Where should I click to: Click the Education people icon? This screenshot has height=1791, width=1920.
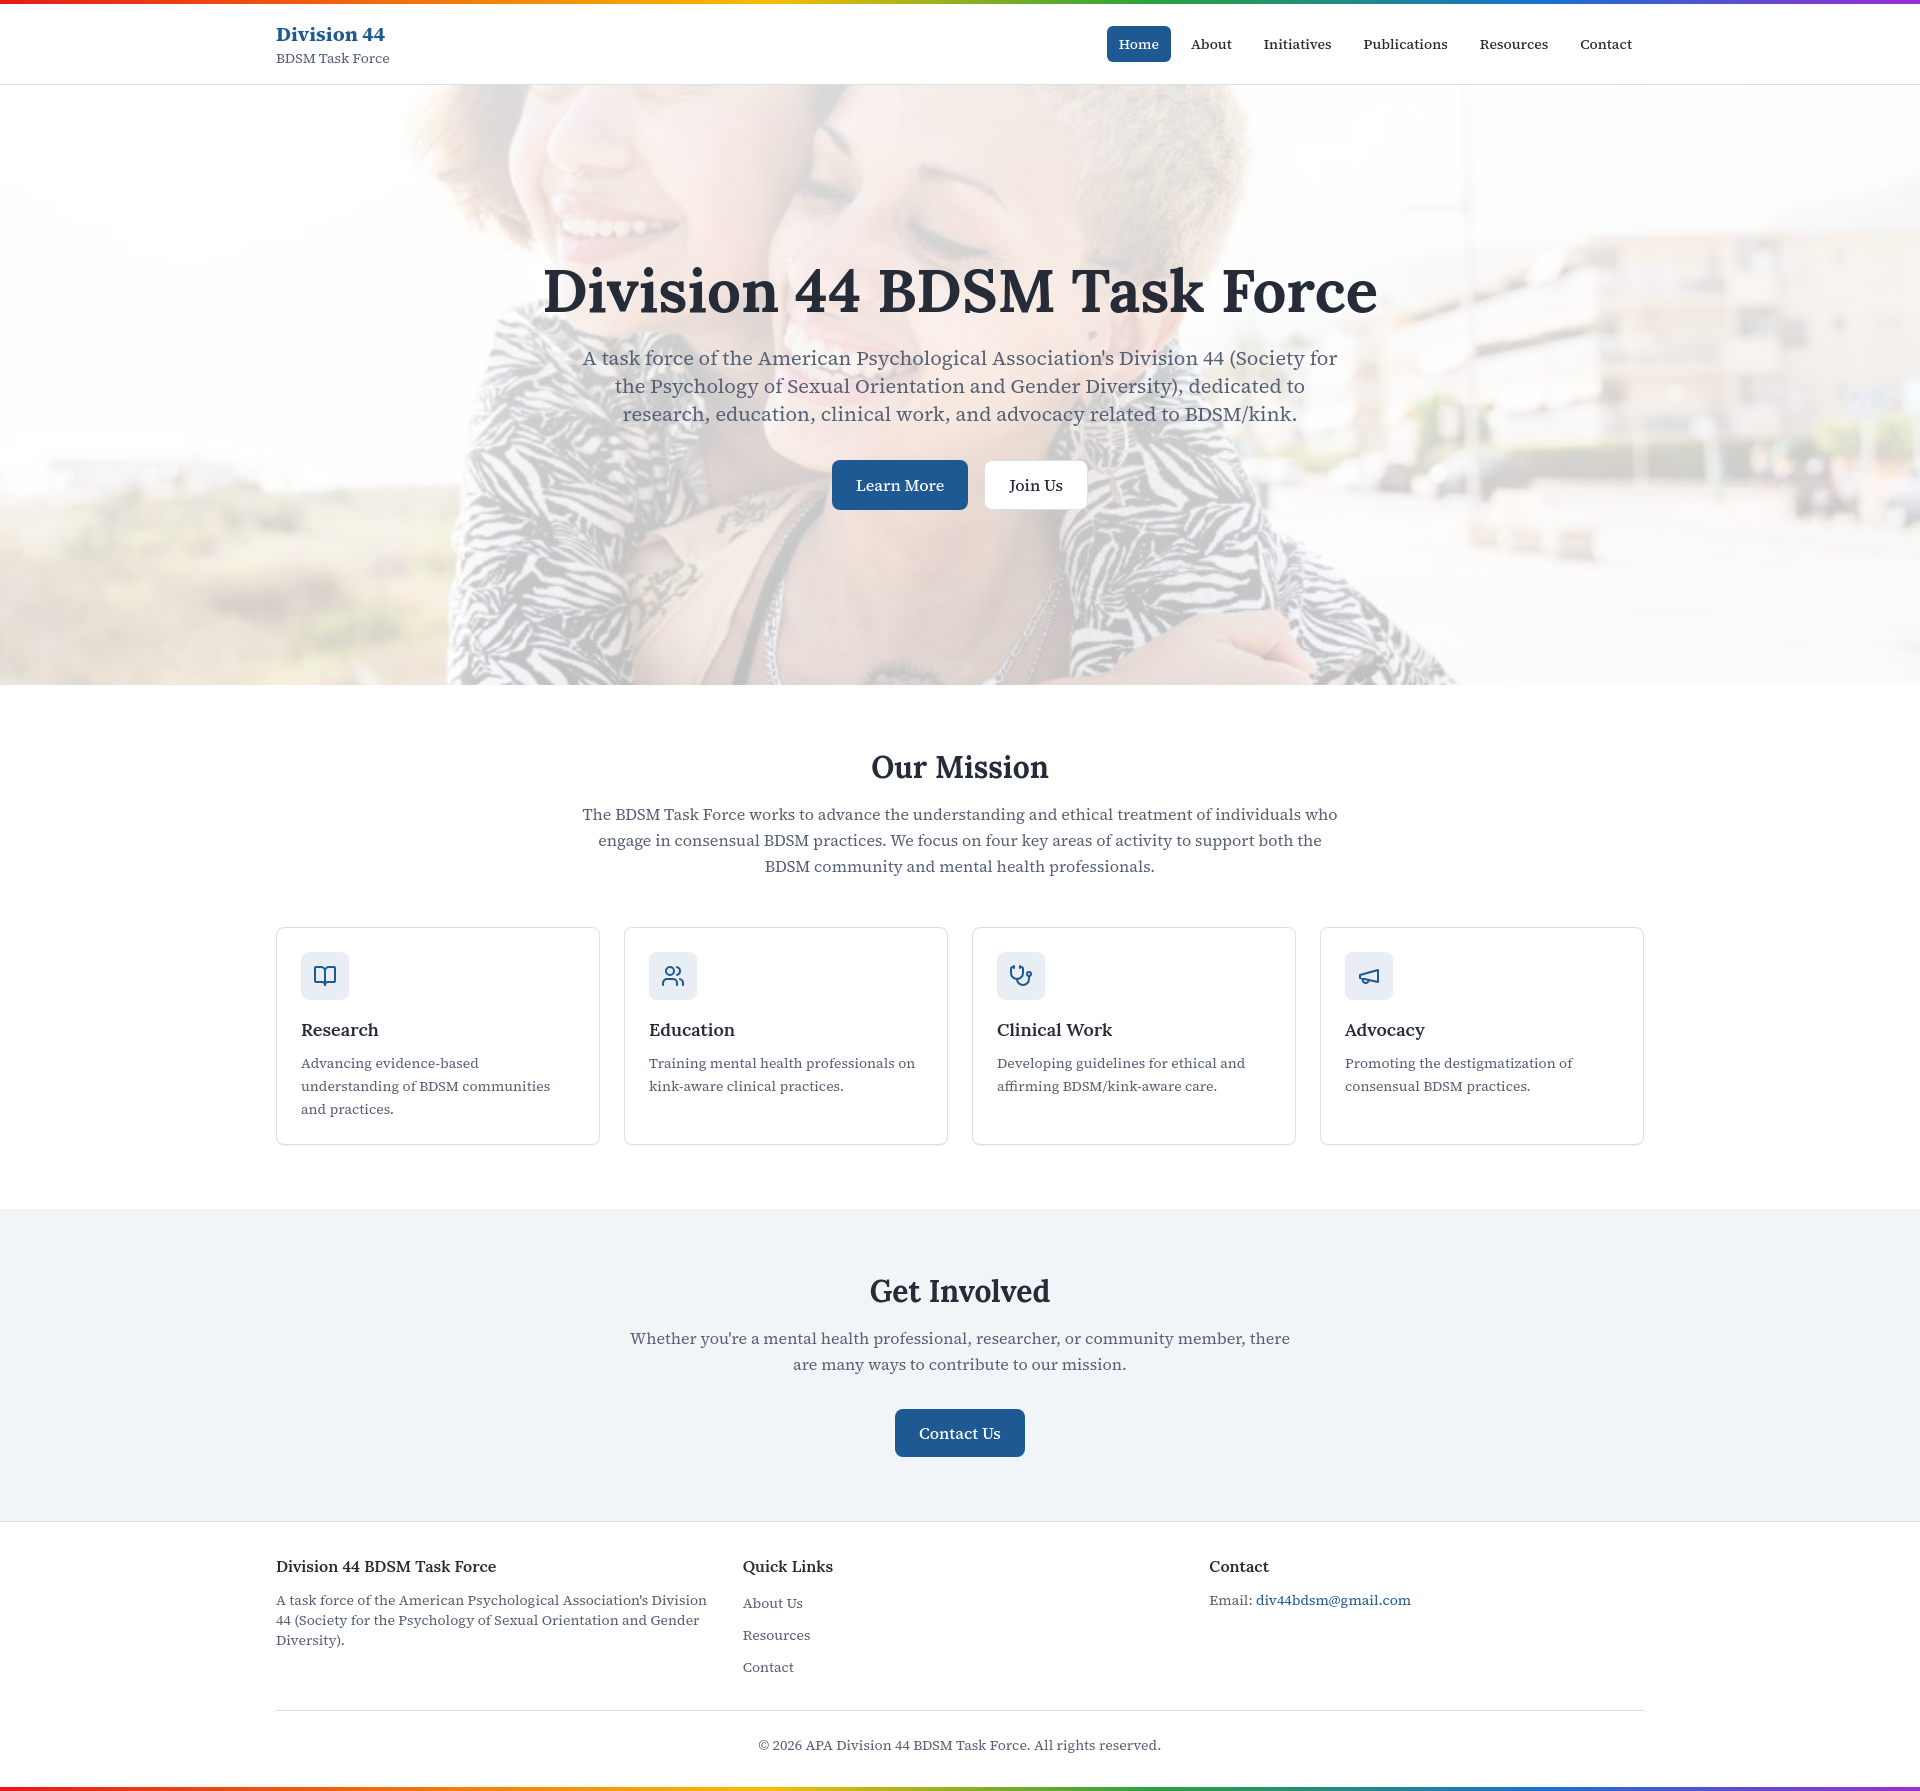673,976
